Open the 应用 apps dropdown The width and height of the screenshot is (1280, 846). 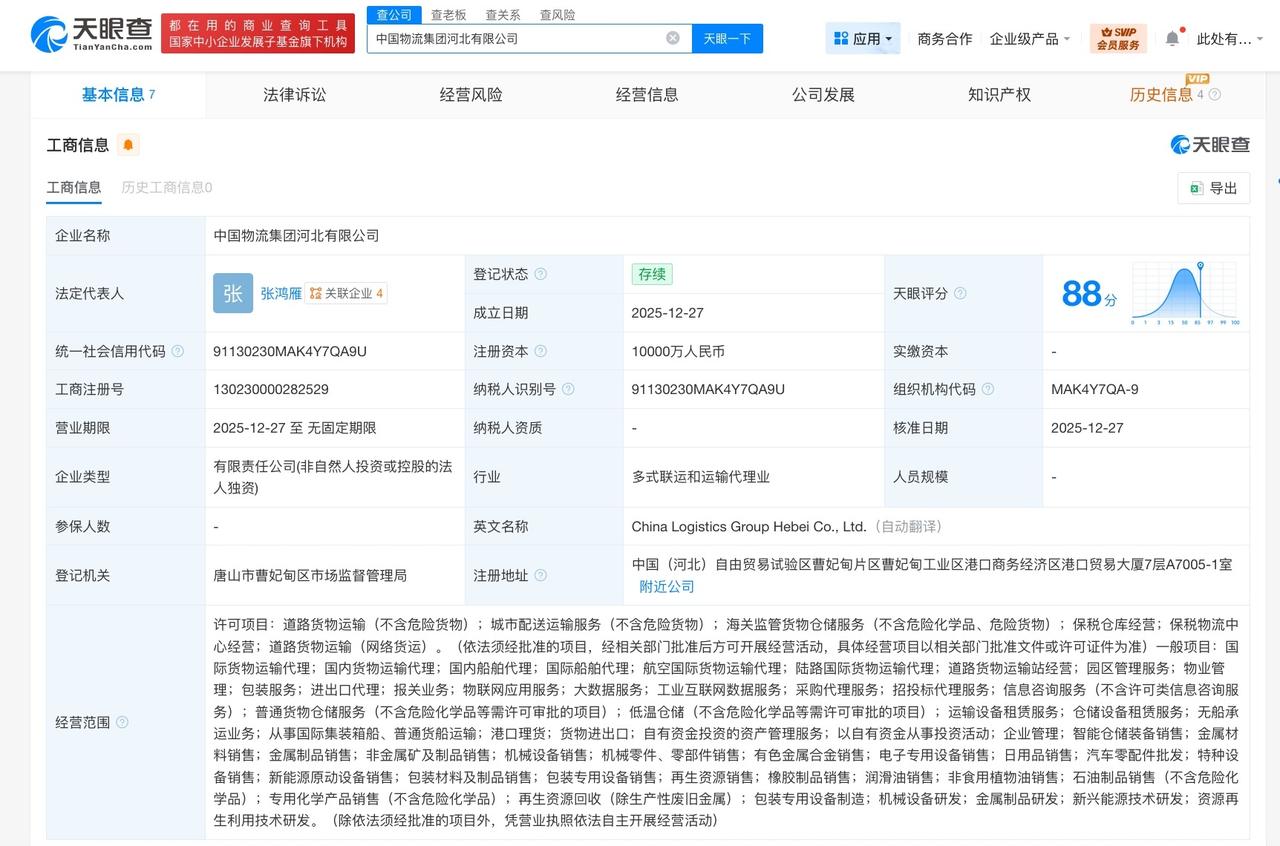pyautogui.click(x=861, y=37)
